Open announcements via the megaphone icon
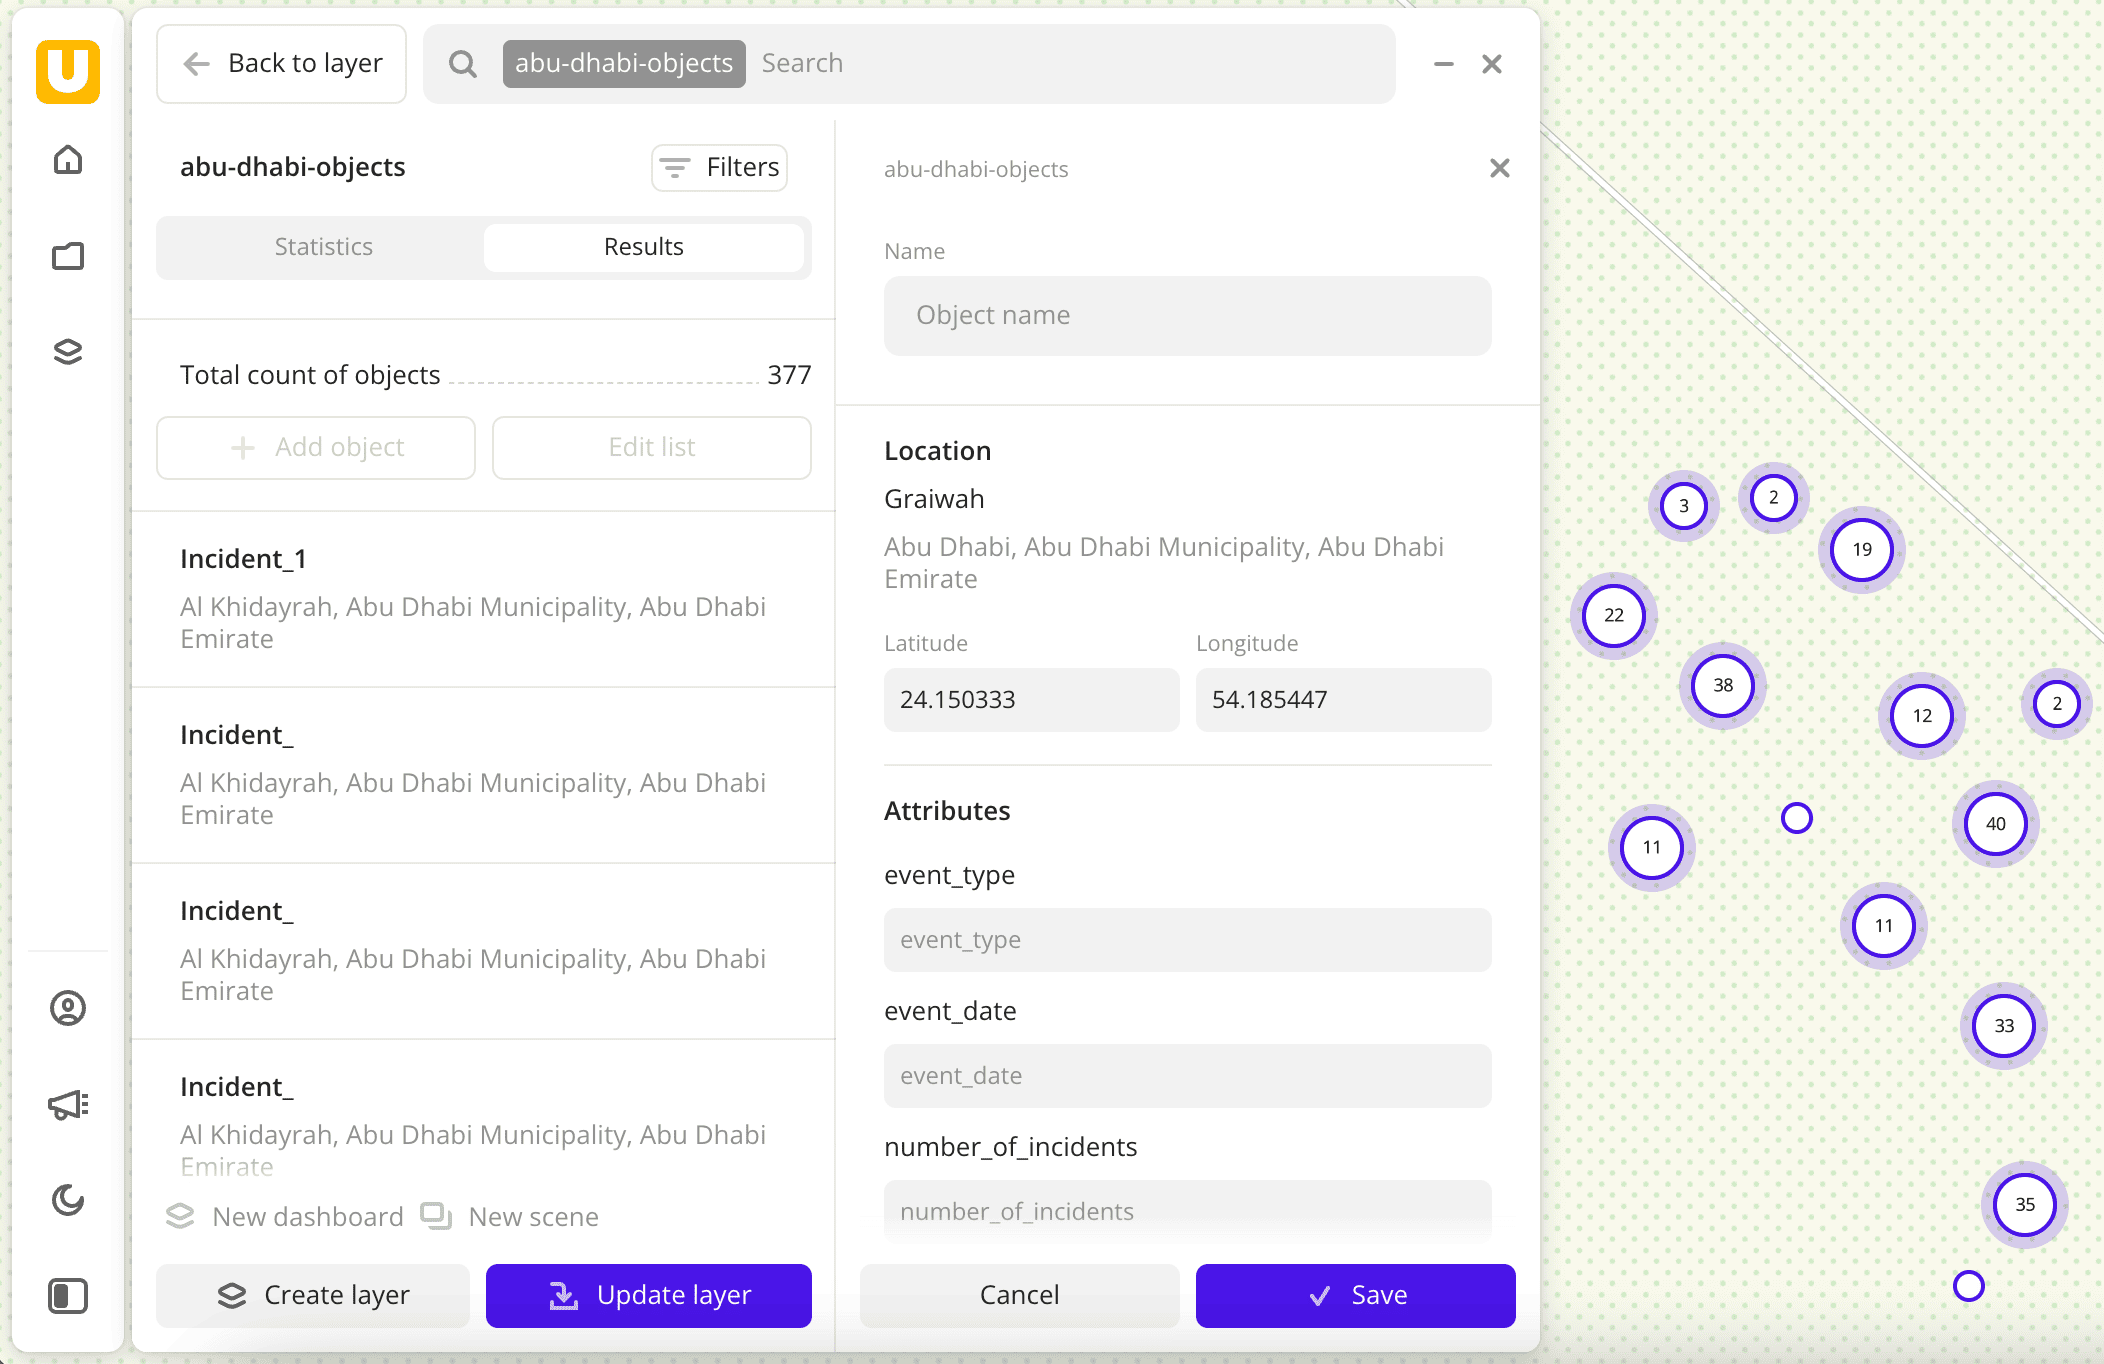This screenshot has height=1364, width=2104. coord(66,1105)
